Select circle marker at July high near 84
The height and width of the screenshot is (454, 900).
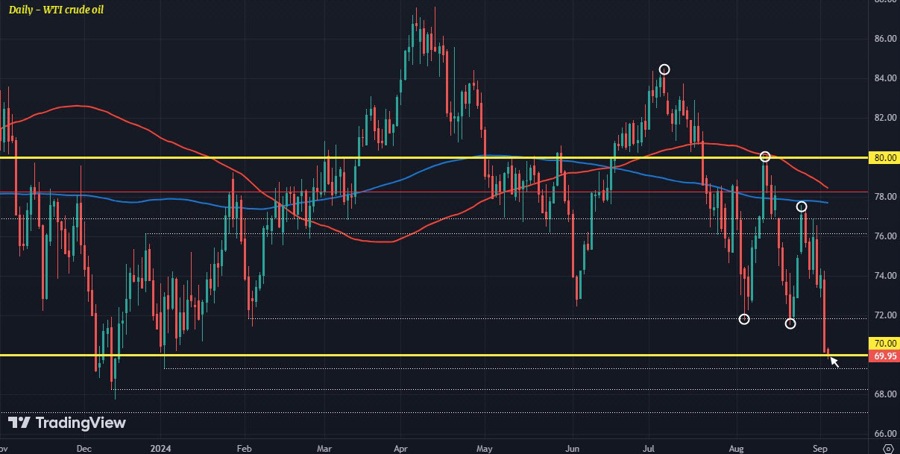click(x=664, y=69)
